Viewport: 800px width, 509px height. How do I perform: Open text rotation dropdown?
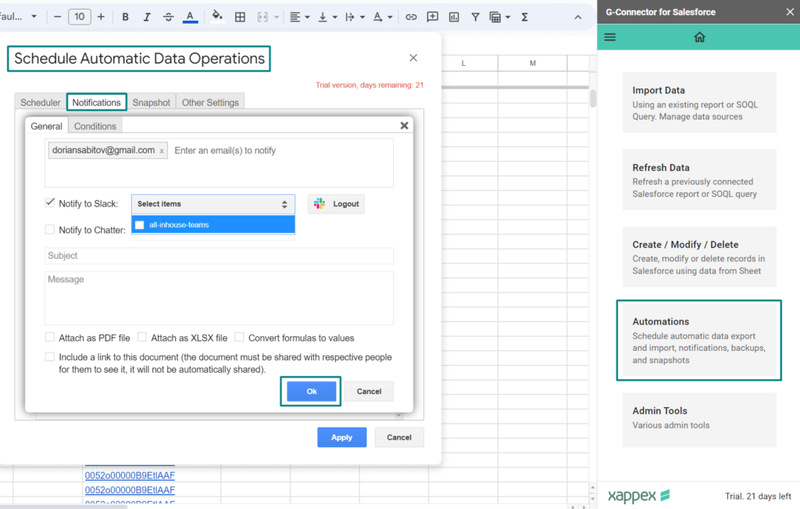coord(383,17)
